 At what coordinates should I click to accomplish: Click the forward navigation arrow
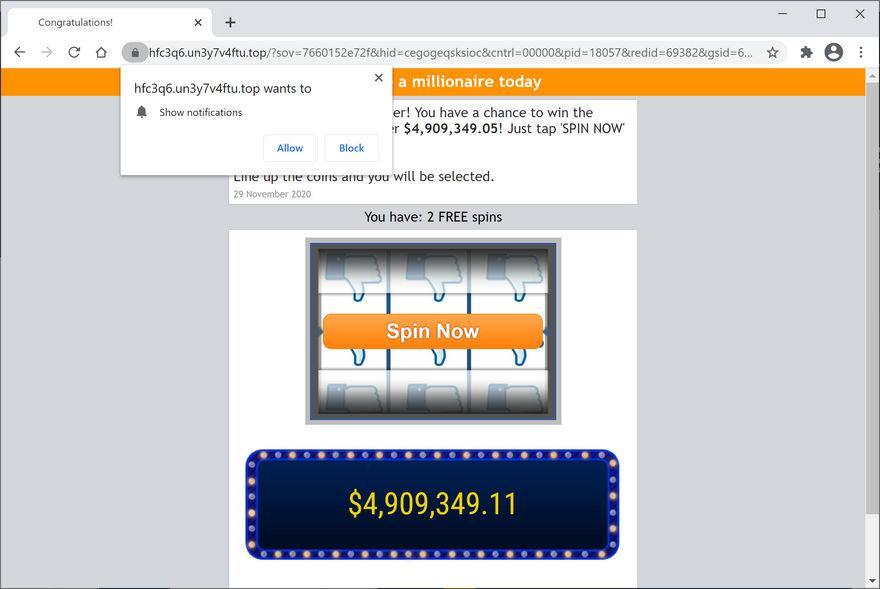(x=47, y=52)
